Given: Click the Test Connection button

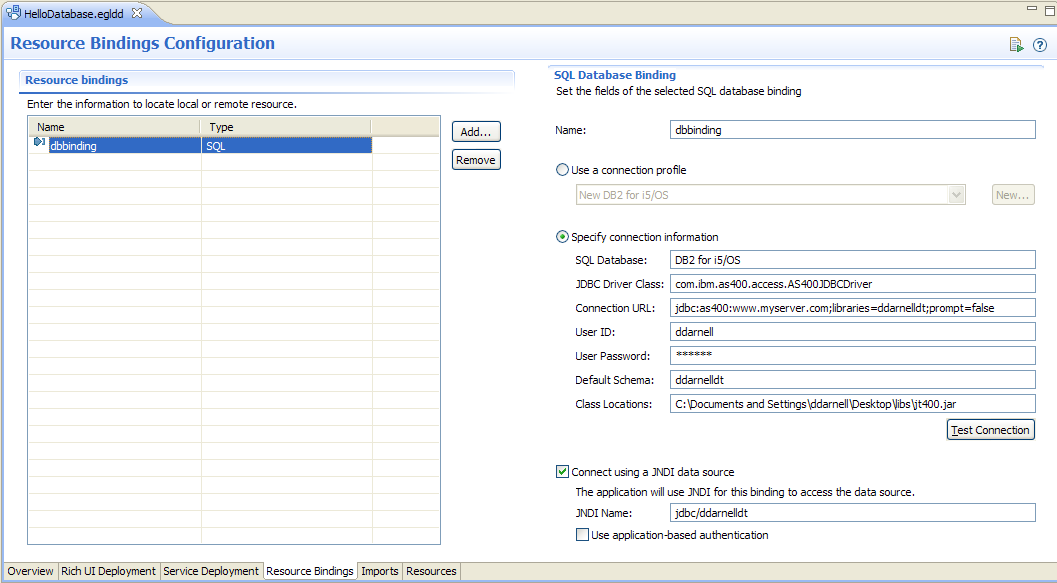Looking at the screenshot, I should tap(990, 430).
